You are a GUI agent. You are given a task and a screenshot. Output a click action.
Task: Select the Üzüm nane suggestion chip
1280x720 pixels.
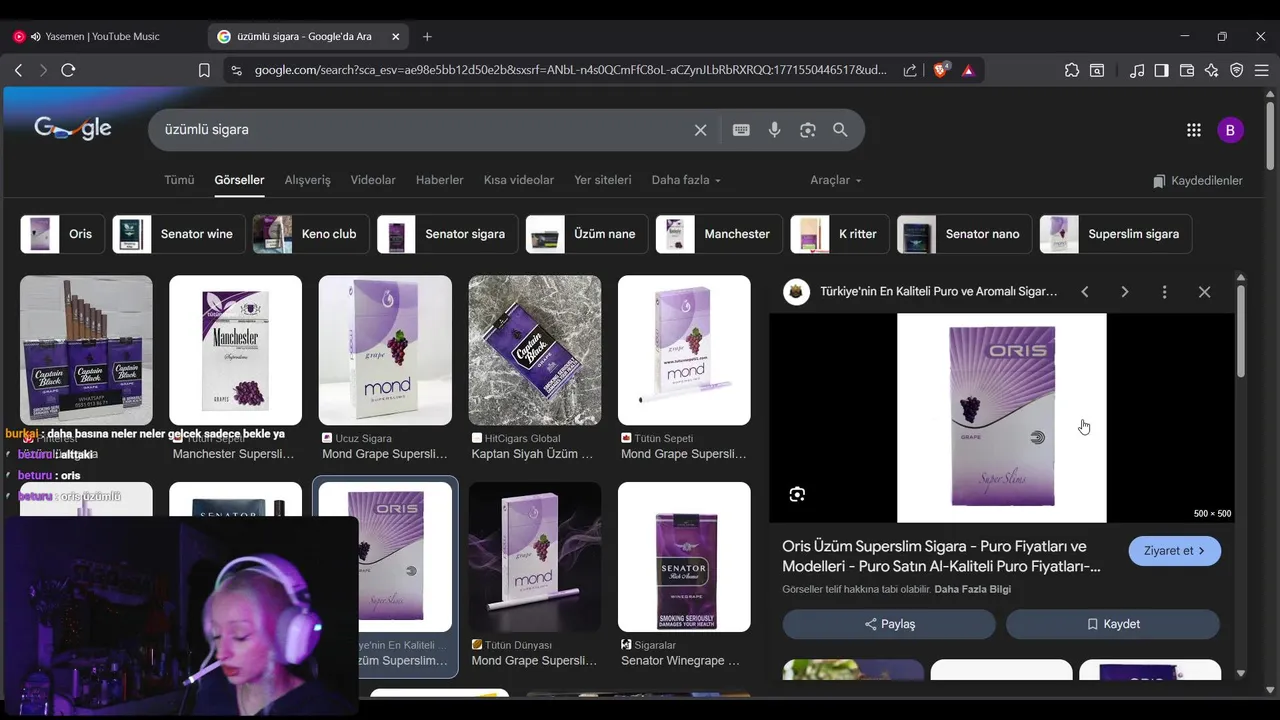click(587, 234)
